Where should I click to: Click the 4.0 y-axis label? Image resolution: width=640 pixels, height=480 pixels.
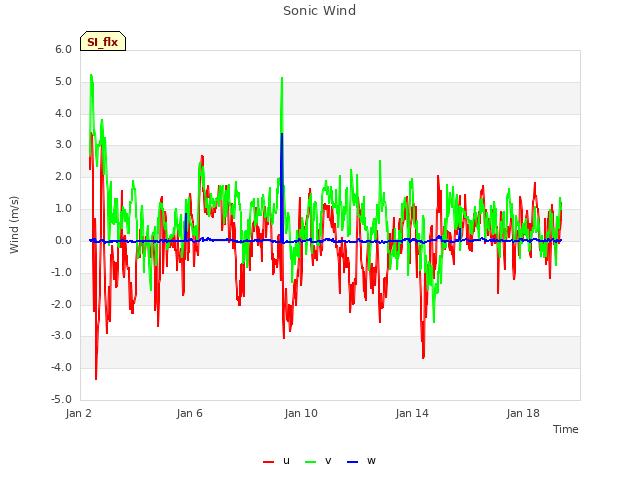point(64,113)
